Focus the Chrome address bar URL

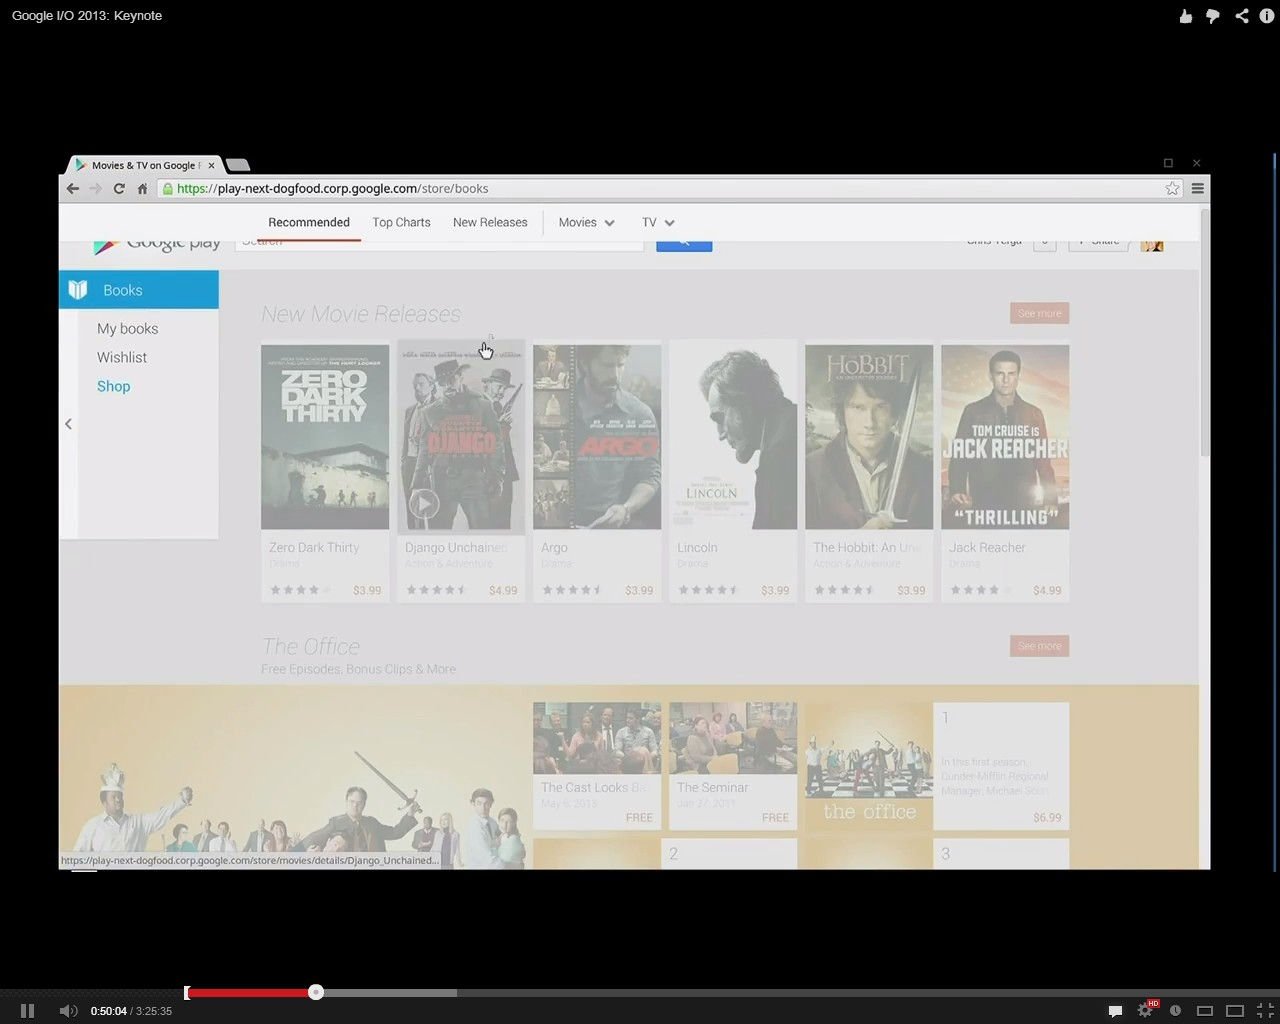[333, 188]
